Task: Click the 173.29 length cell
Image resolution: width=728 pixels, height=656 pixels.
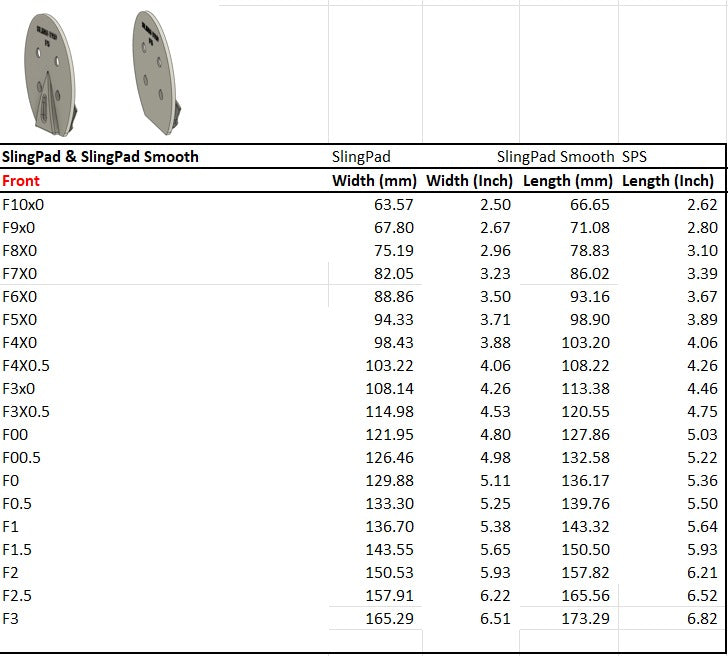Action: (x=585, y=619)
